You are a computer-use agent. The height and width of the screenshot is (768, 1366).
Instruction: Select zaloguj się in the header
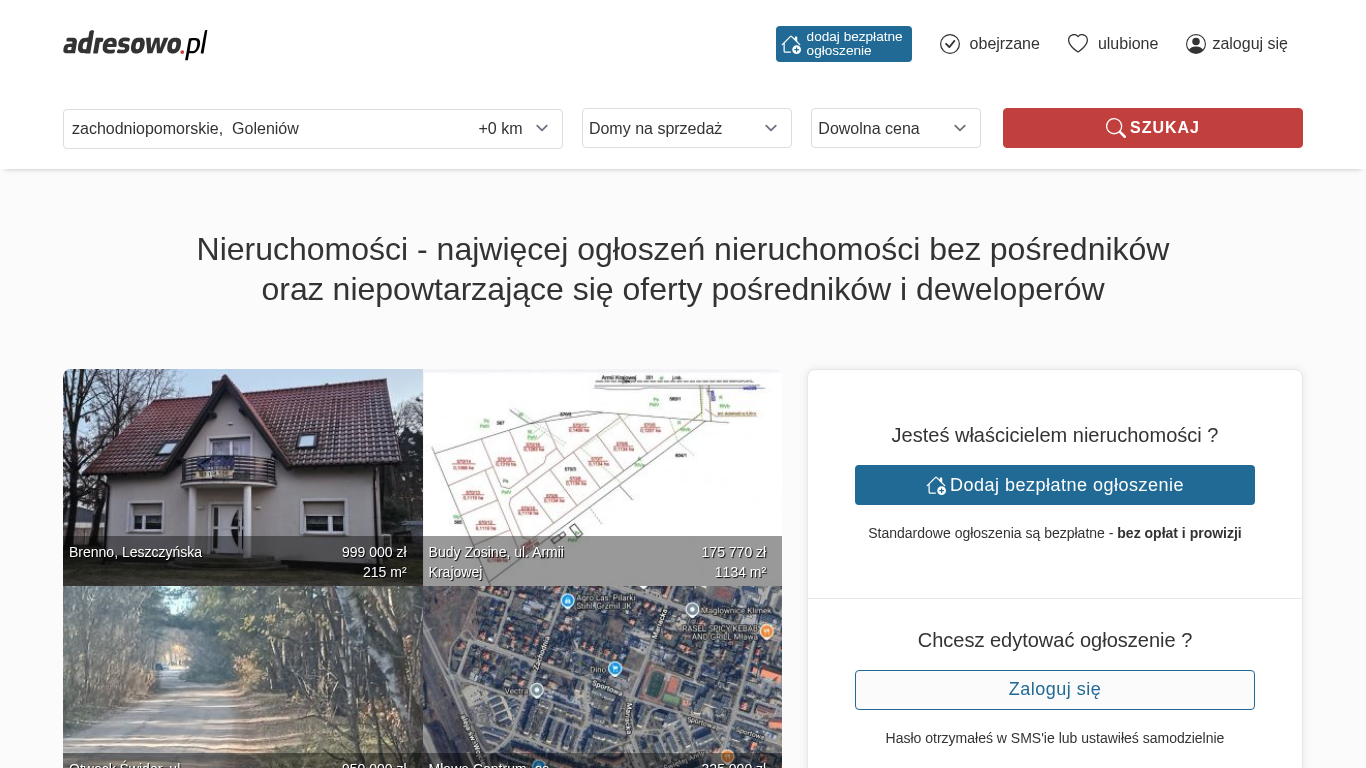point(1249,44)
